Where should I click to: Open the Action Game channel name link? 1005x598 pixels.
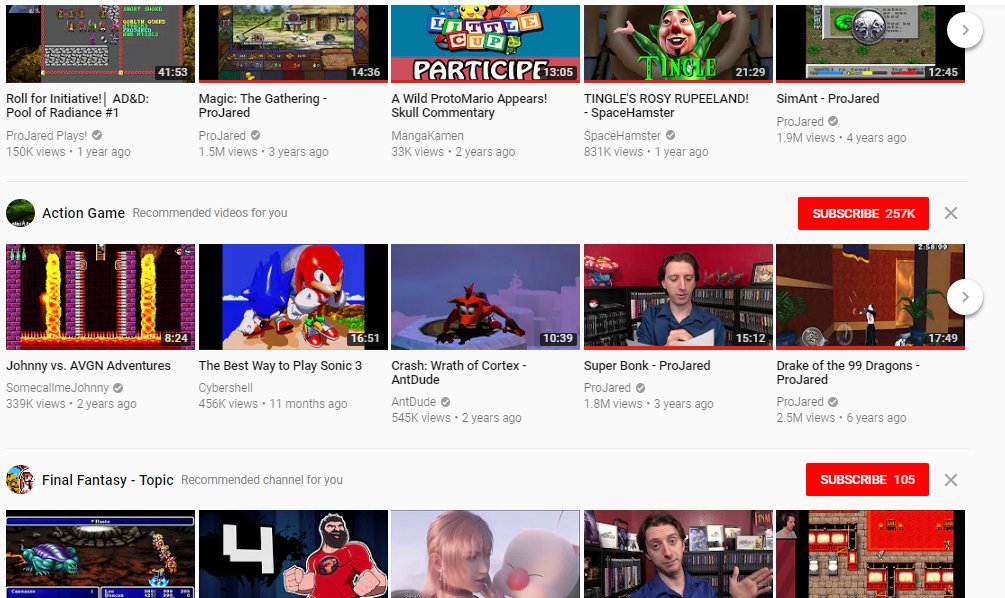(x=83, y=213)
